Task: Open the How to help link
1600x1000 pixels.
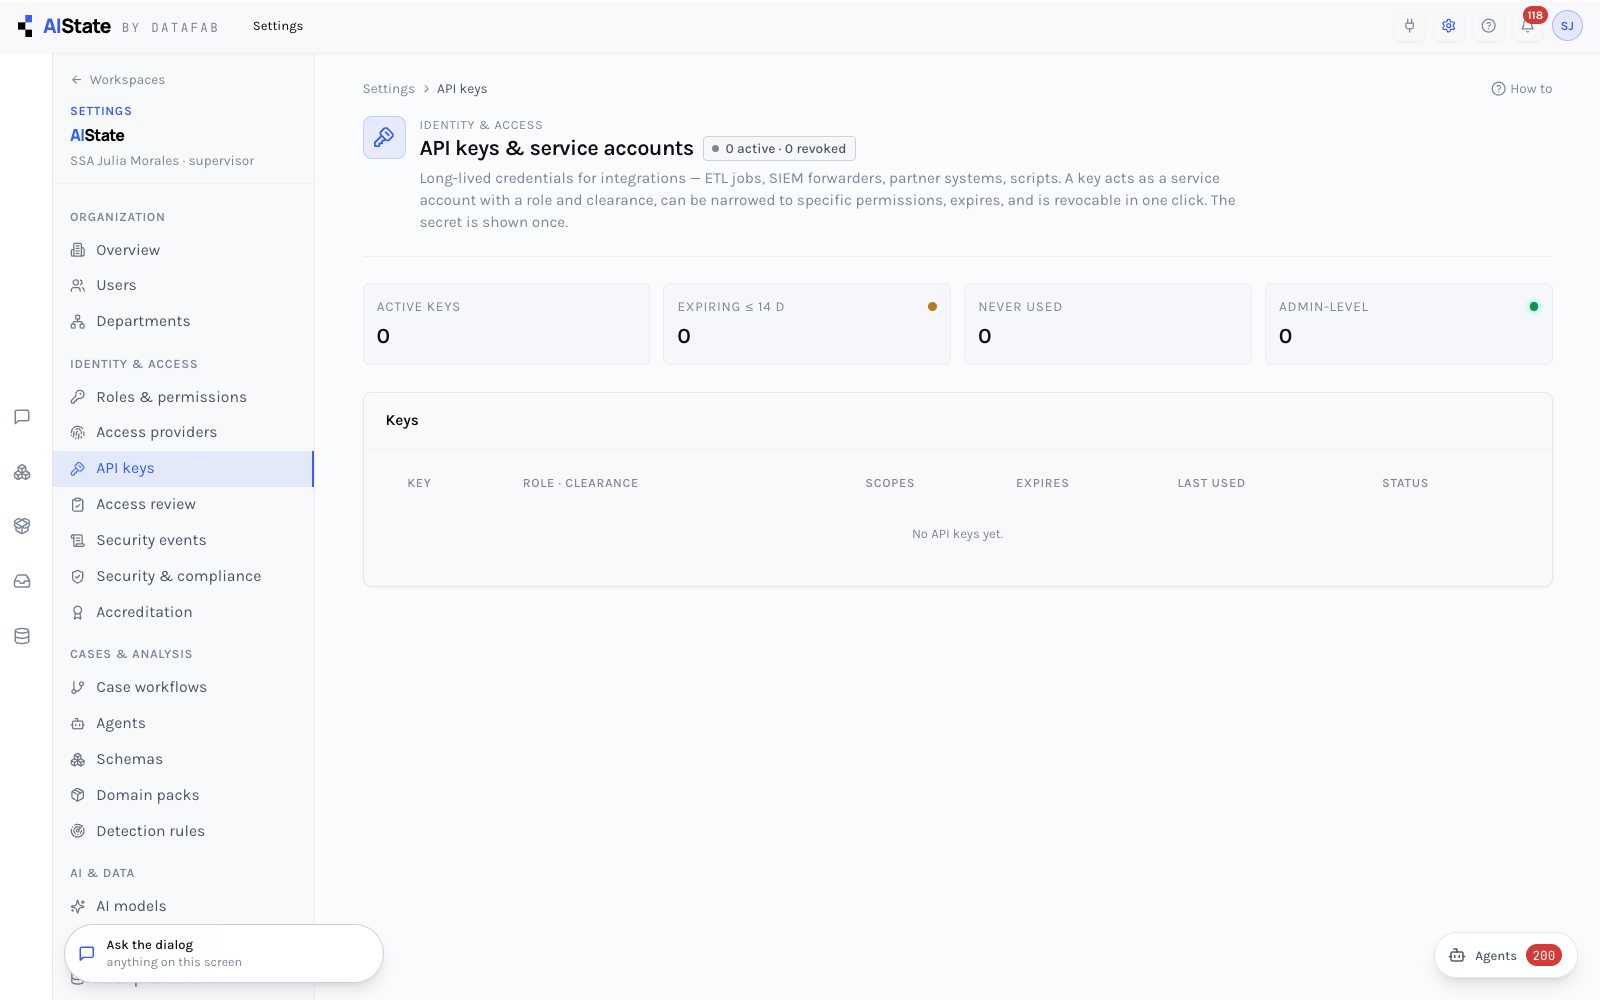Action: (1521, 89)
